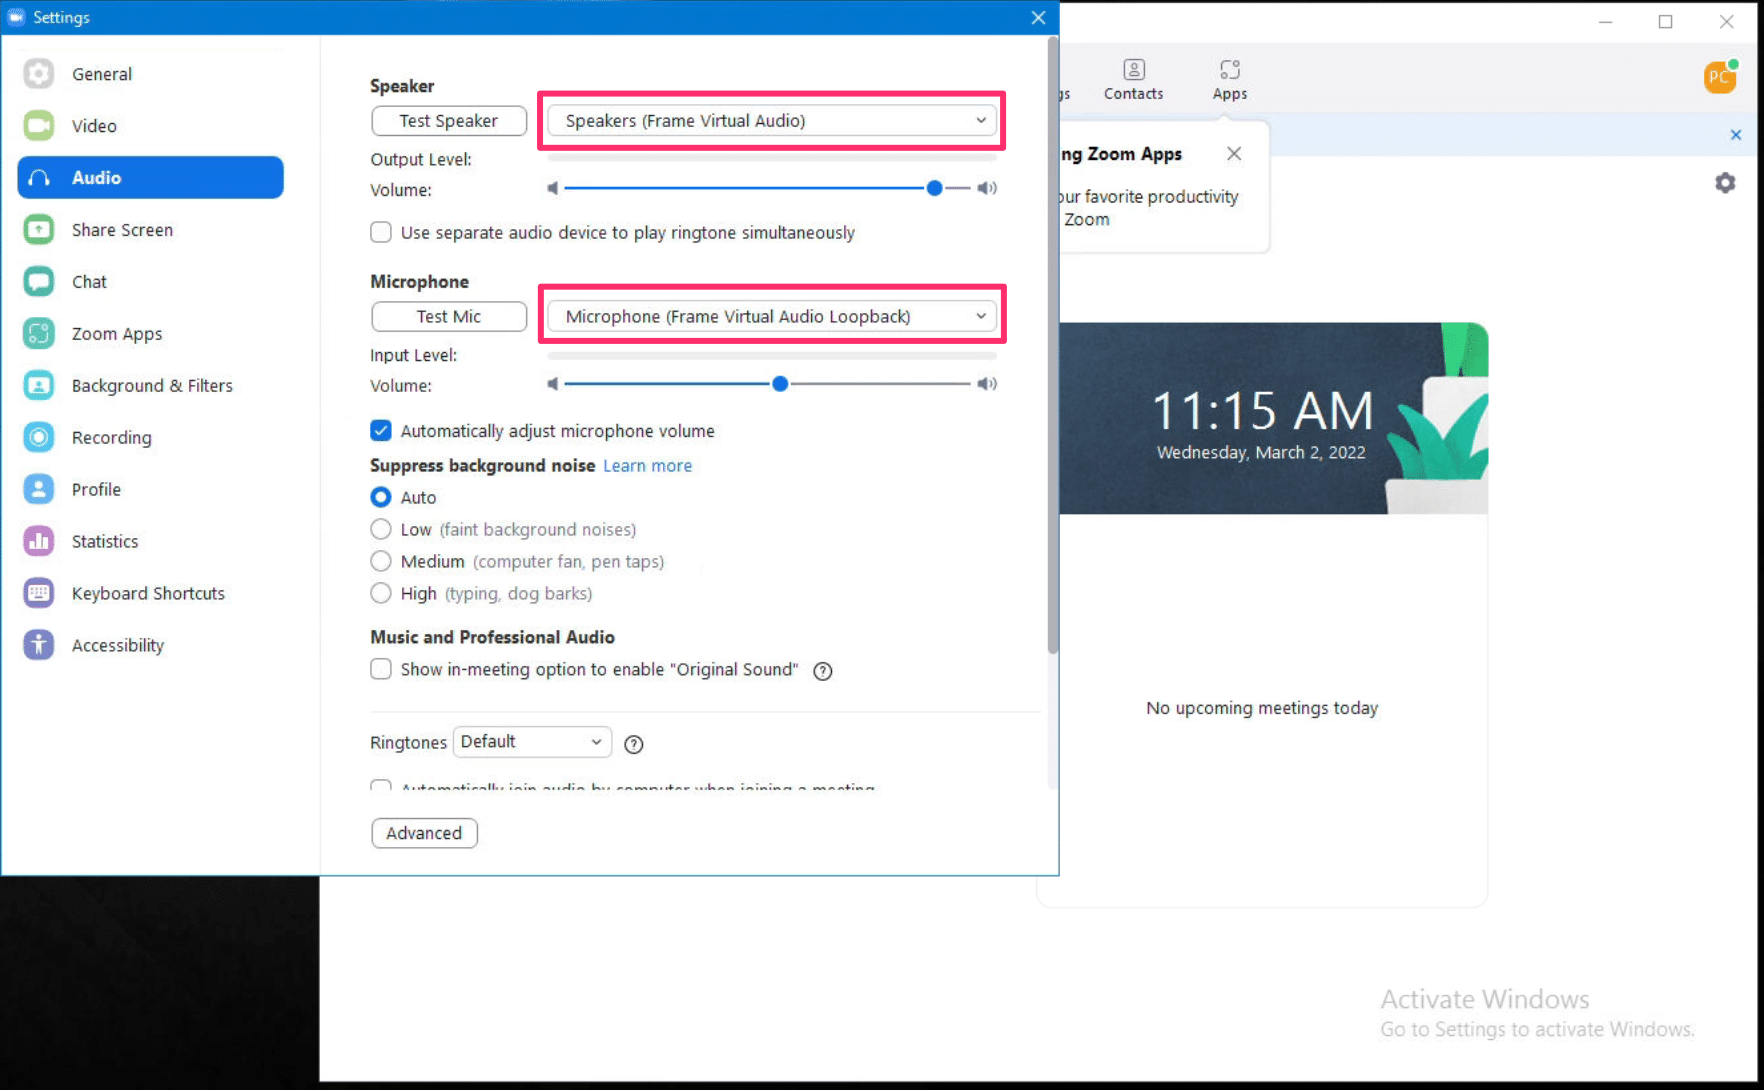Click the General settings icon
This screenshot has width=1764, height=1090.
click(38, 74)
